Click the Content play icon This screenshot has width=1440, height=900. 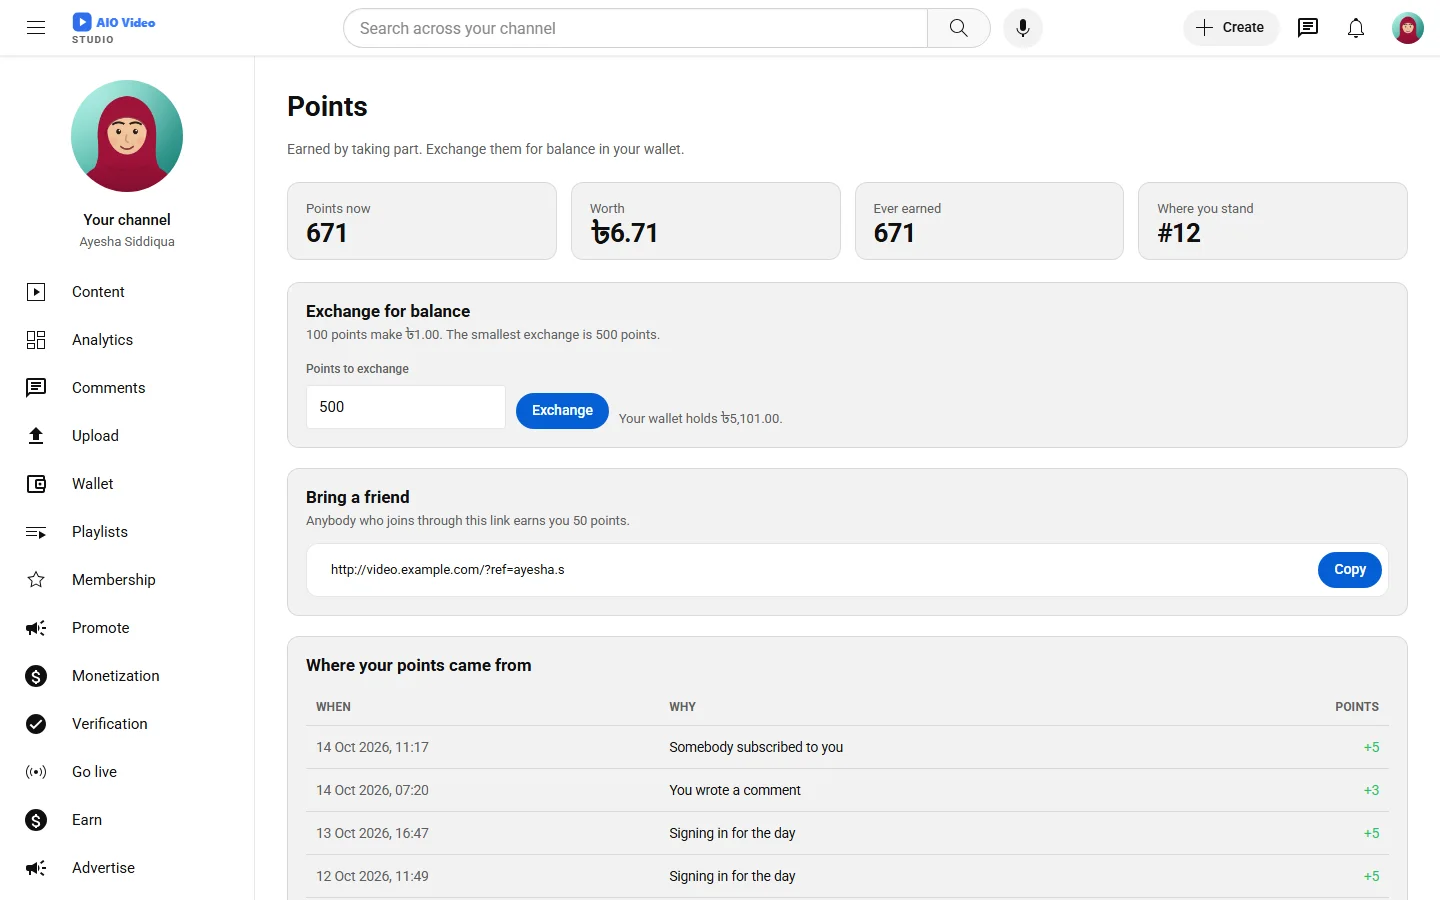click(x=36, y=292)
